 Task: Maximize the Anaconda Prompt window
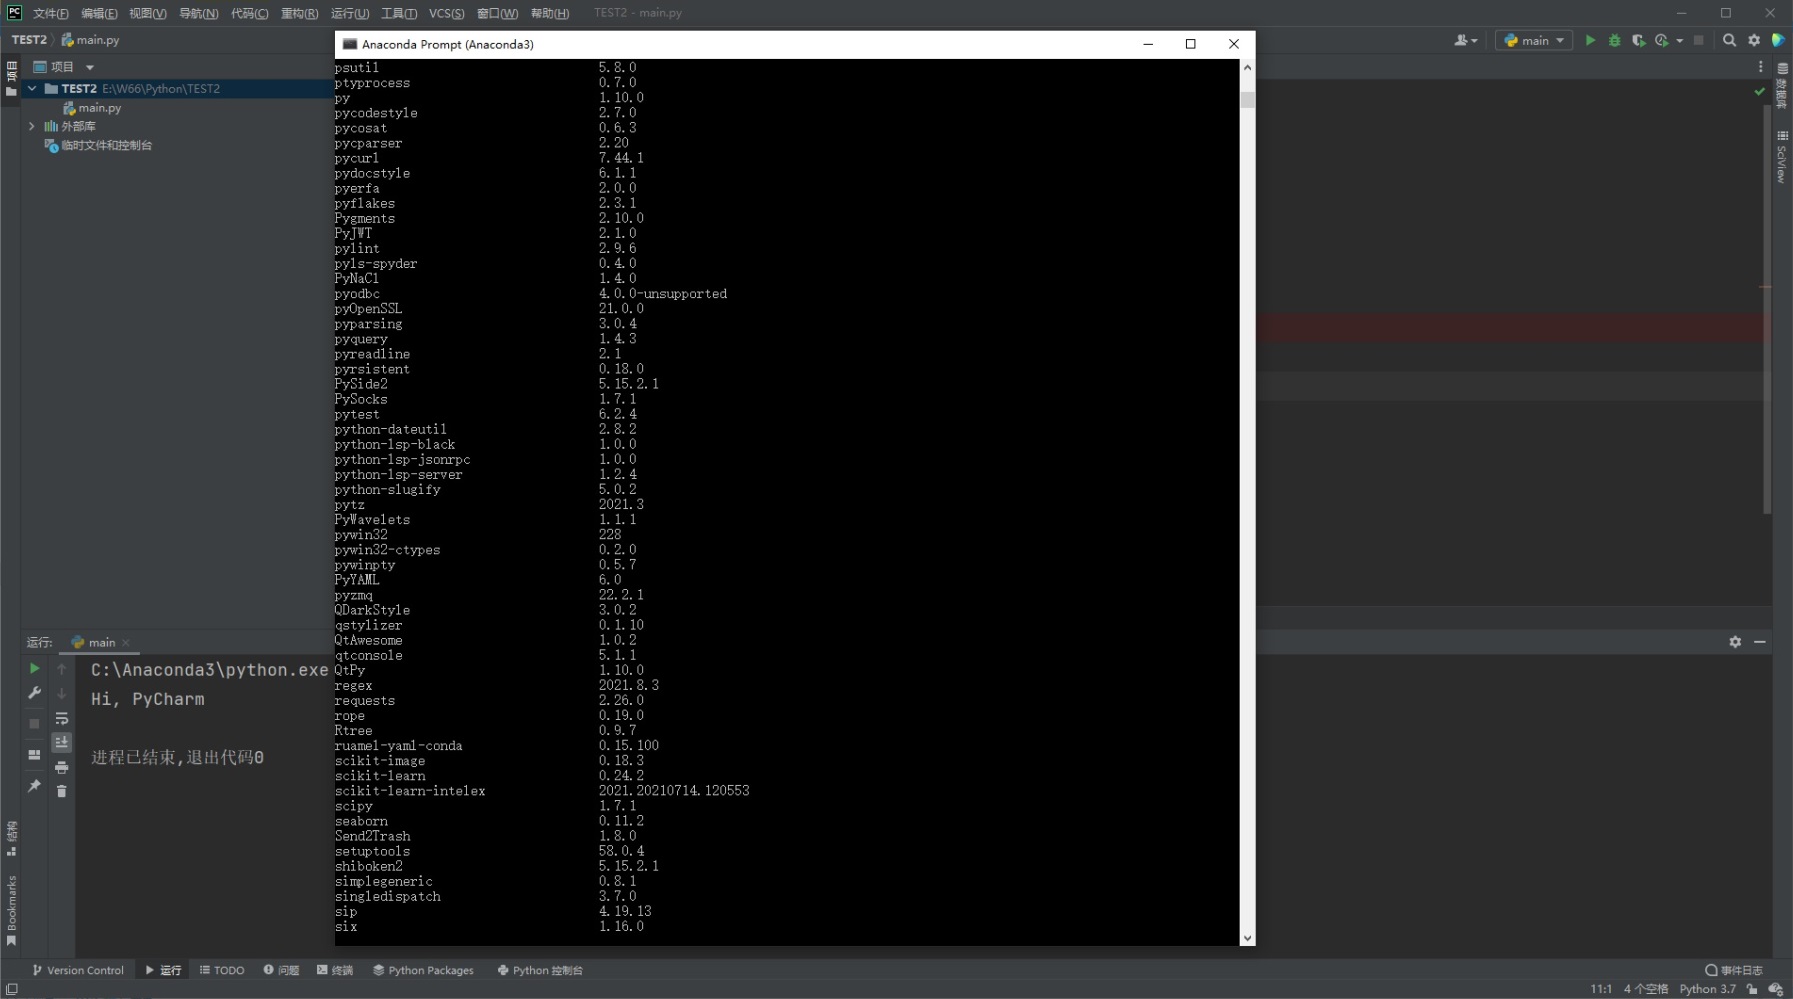coord(1190,44)
